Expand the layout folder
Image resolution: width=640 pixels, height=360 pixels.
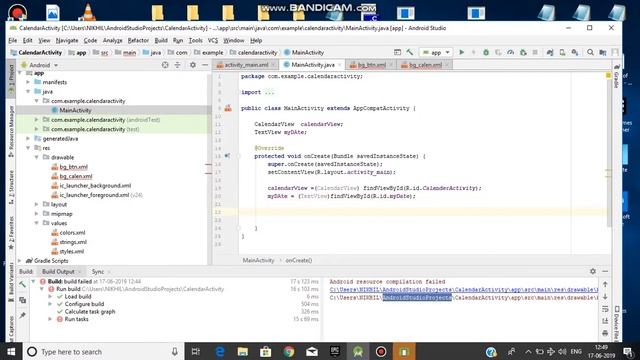[36, 204]
